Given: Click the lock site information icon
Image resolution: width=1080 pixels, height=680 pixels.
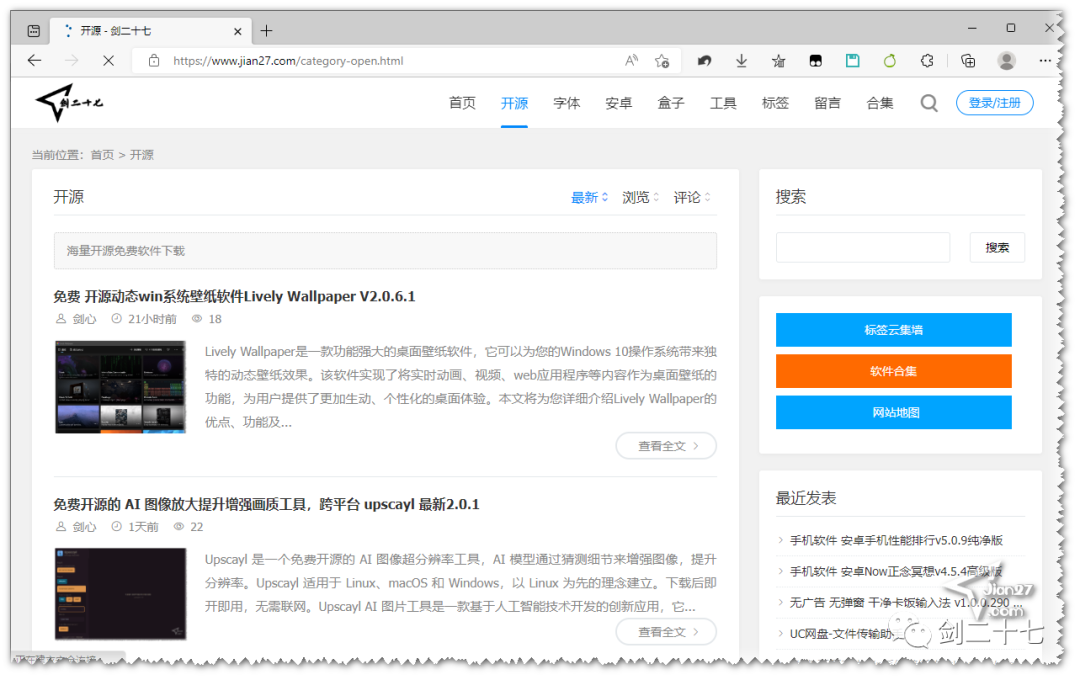Looking at the screenshot, I should 154,61.
